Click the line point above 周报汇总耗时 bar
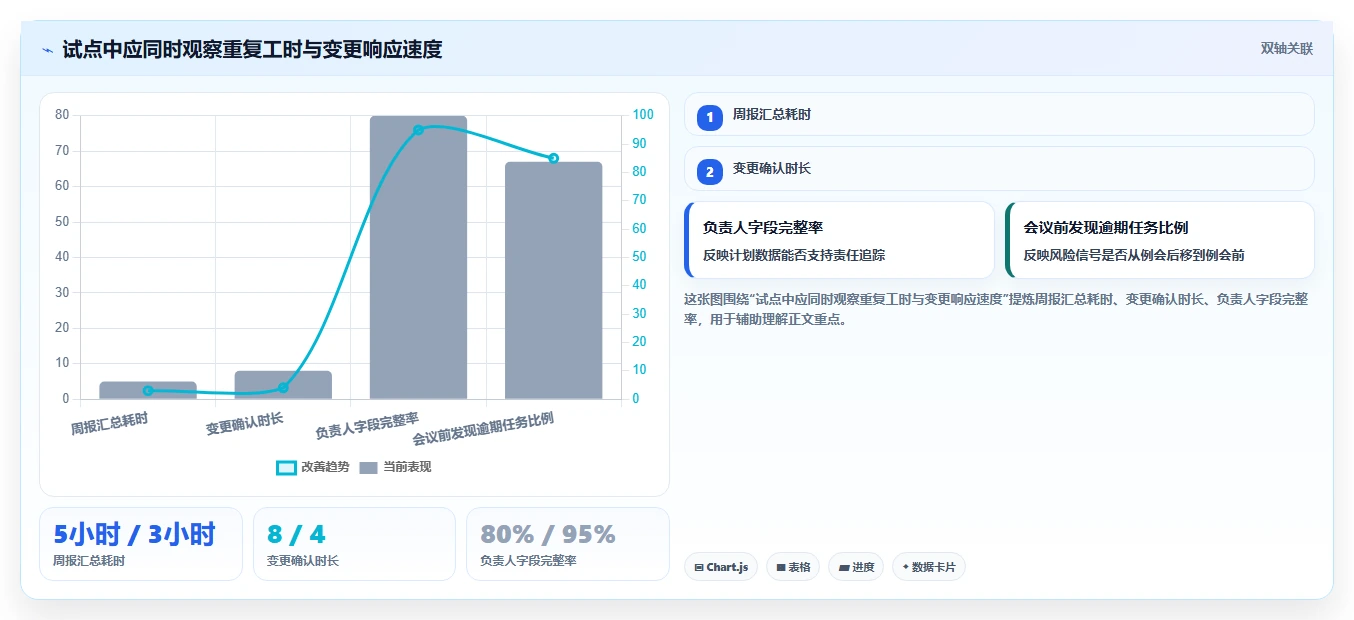 (x=148, y=391)
